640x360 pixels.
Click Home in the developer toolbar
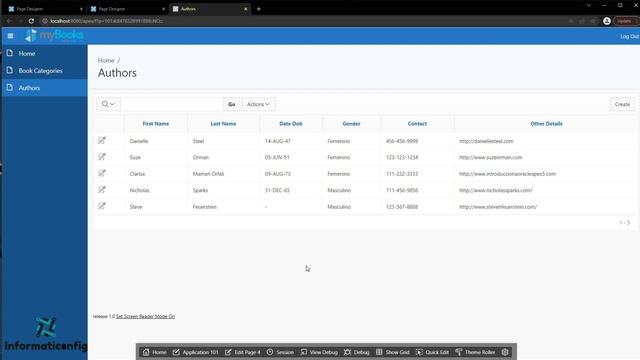[x=154, y=352]
